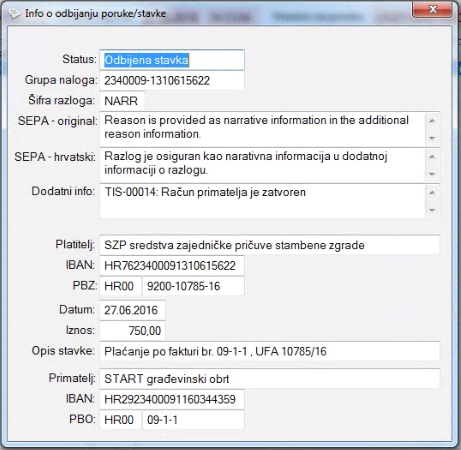Click down arrow in SEPA - original scrollbar

432,138
